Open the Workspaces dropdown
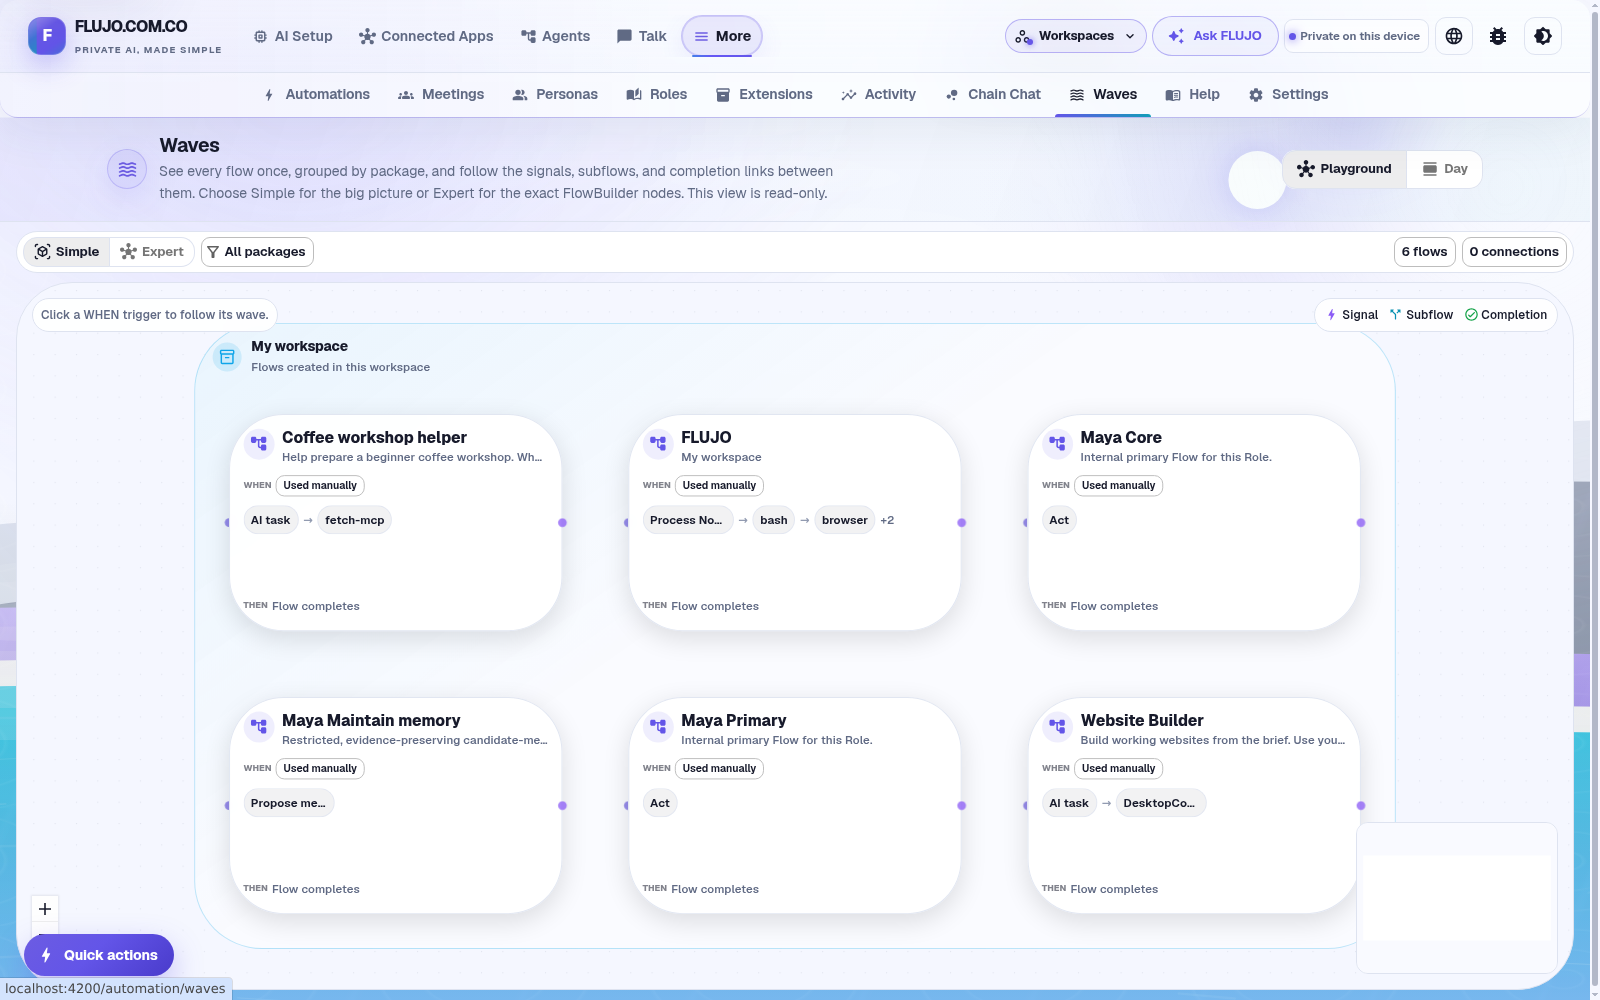 tap(1076, 36)
